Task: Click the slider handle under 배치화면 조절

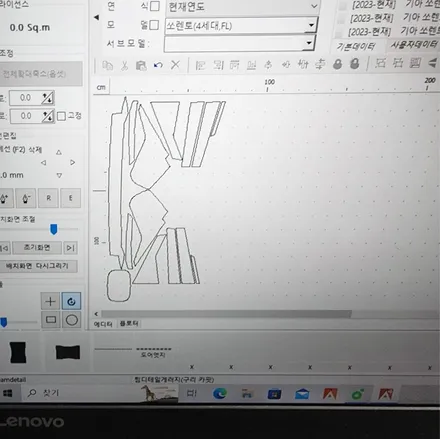Action: [53, 229]
